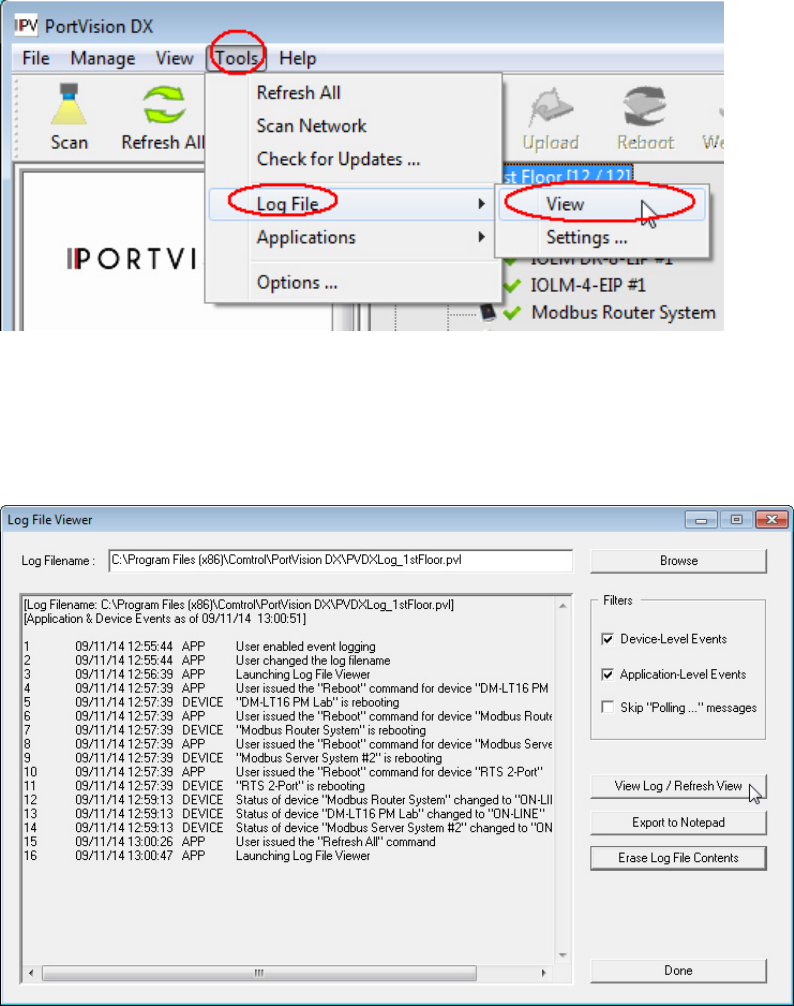Click the log scrollbar right arrow
The height and width of the screenshot is (1006, 794).
pos(544,973)
